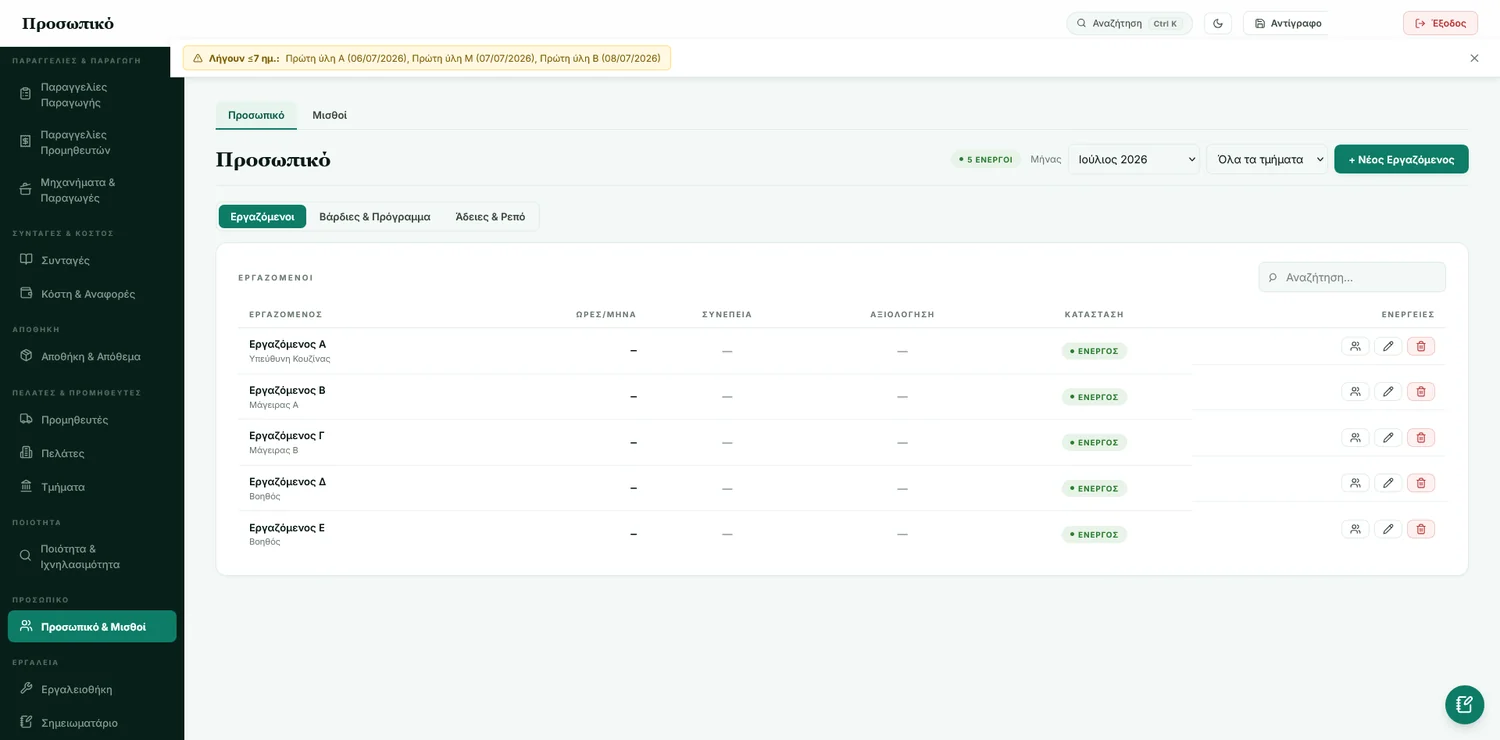Click the edit pencil for Εργαζόμενος Δ

(1388, 483)
